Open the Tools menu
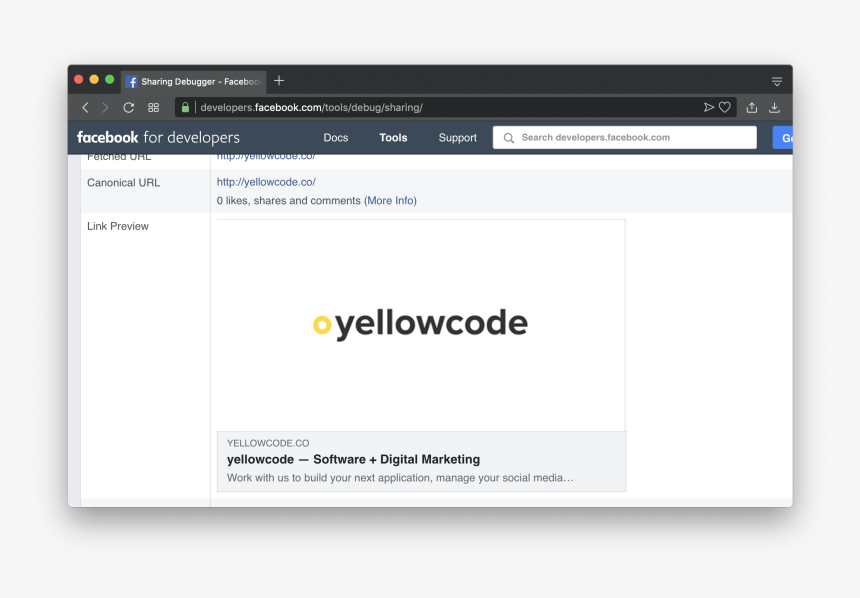860x598 pixels. [393, 138]
